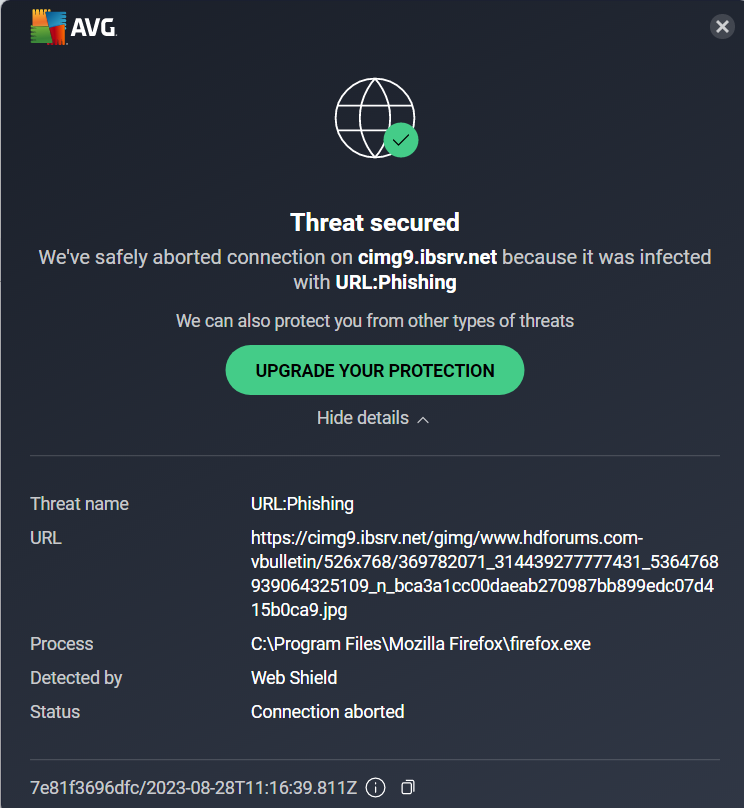The image size is (744, 808).
Task: Click the Threat secured heading
Action: (375, 222)
